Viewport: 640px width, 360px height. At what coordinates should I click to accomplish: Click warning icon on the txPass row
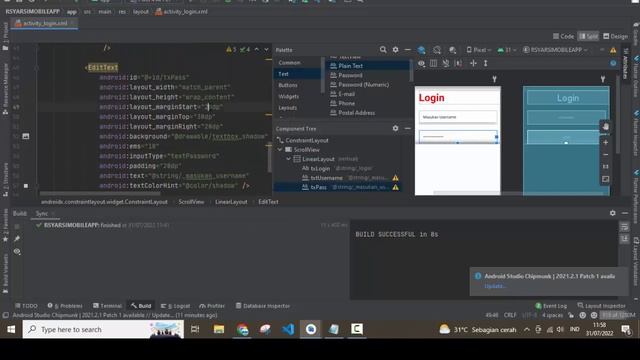click(x=395, y=187)
